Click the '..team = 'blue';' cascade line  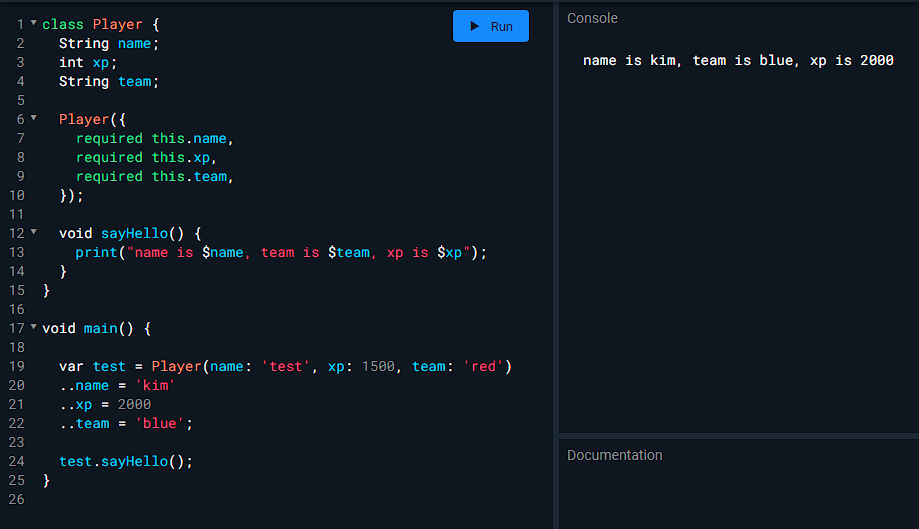(125, 424)
